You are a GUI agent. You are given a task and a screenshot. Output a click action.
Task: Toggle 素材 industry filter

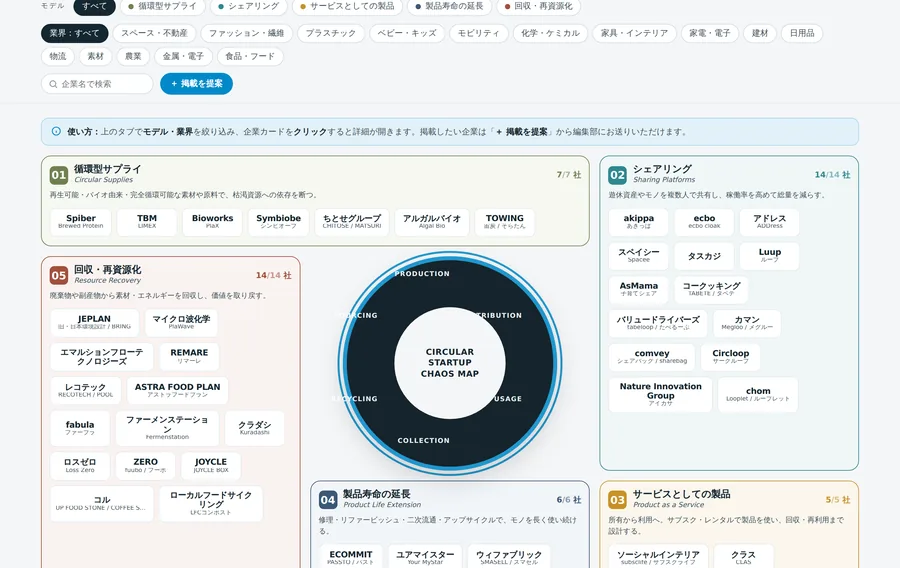95,56
